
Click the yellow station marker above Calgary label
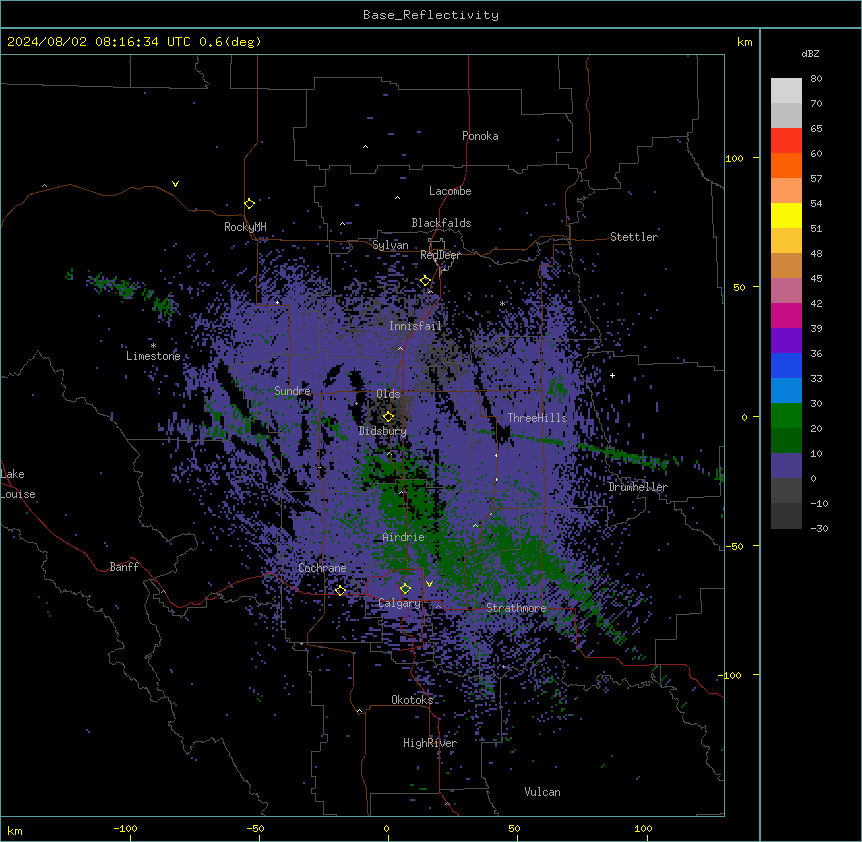coord(405,589)
